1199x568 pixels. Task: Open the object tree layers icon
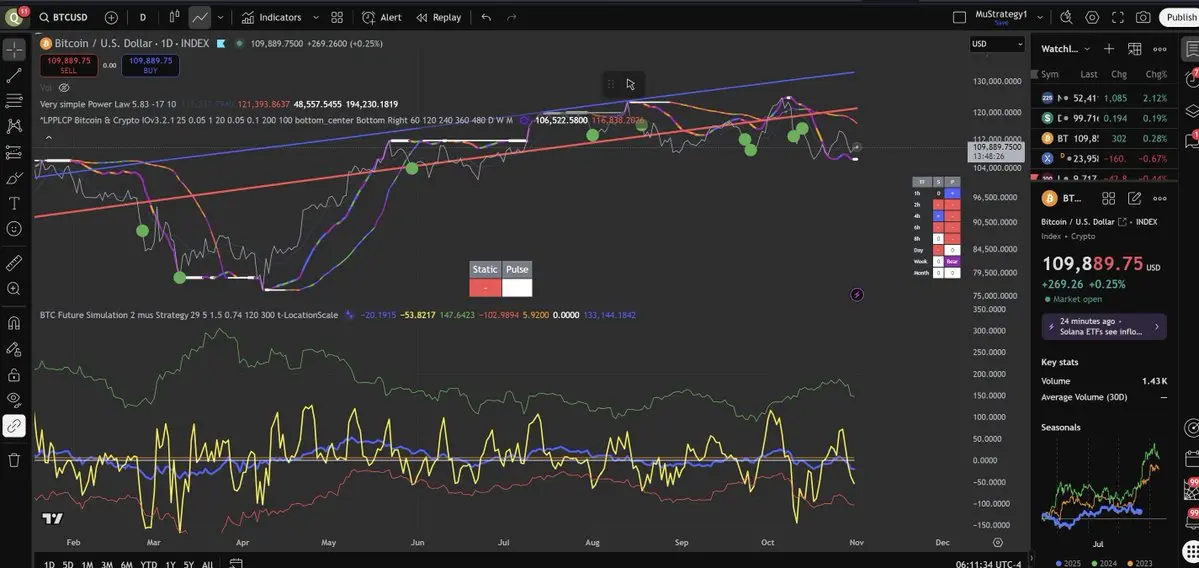[x=1191, y=110]
